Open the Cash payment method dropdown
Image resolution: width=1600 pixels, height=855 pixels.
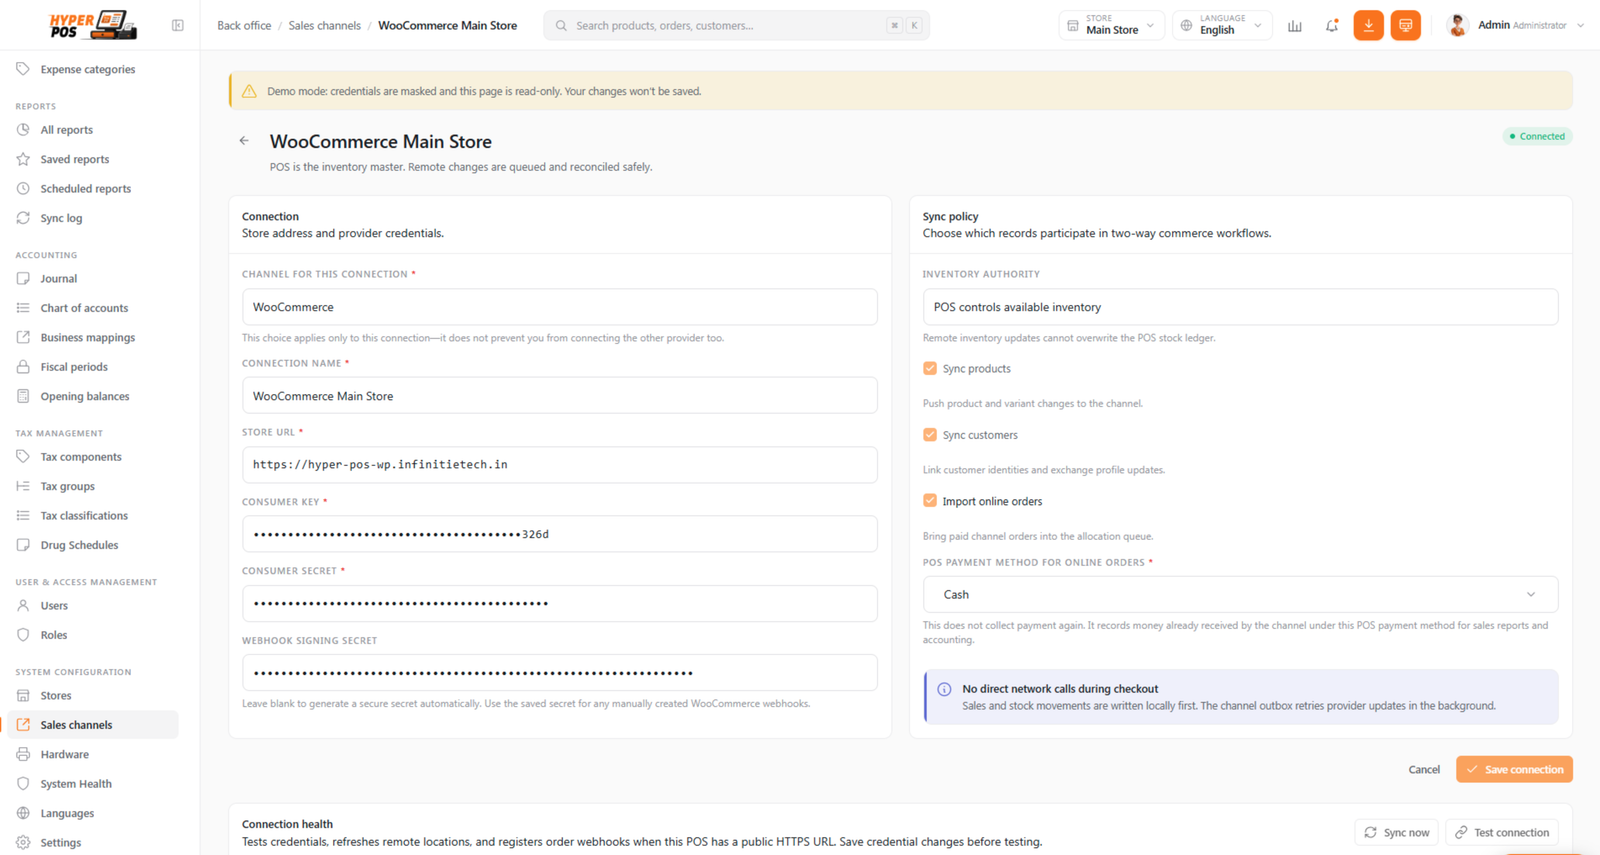point(1240,594)
